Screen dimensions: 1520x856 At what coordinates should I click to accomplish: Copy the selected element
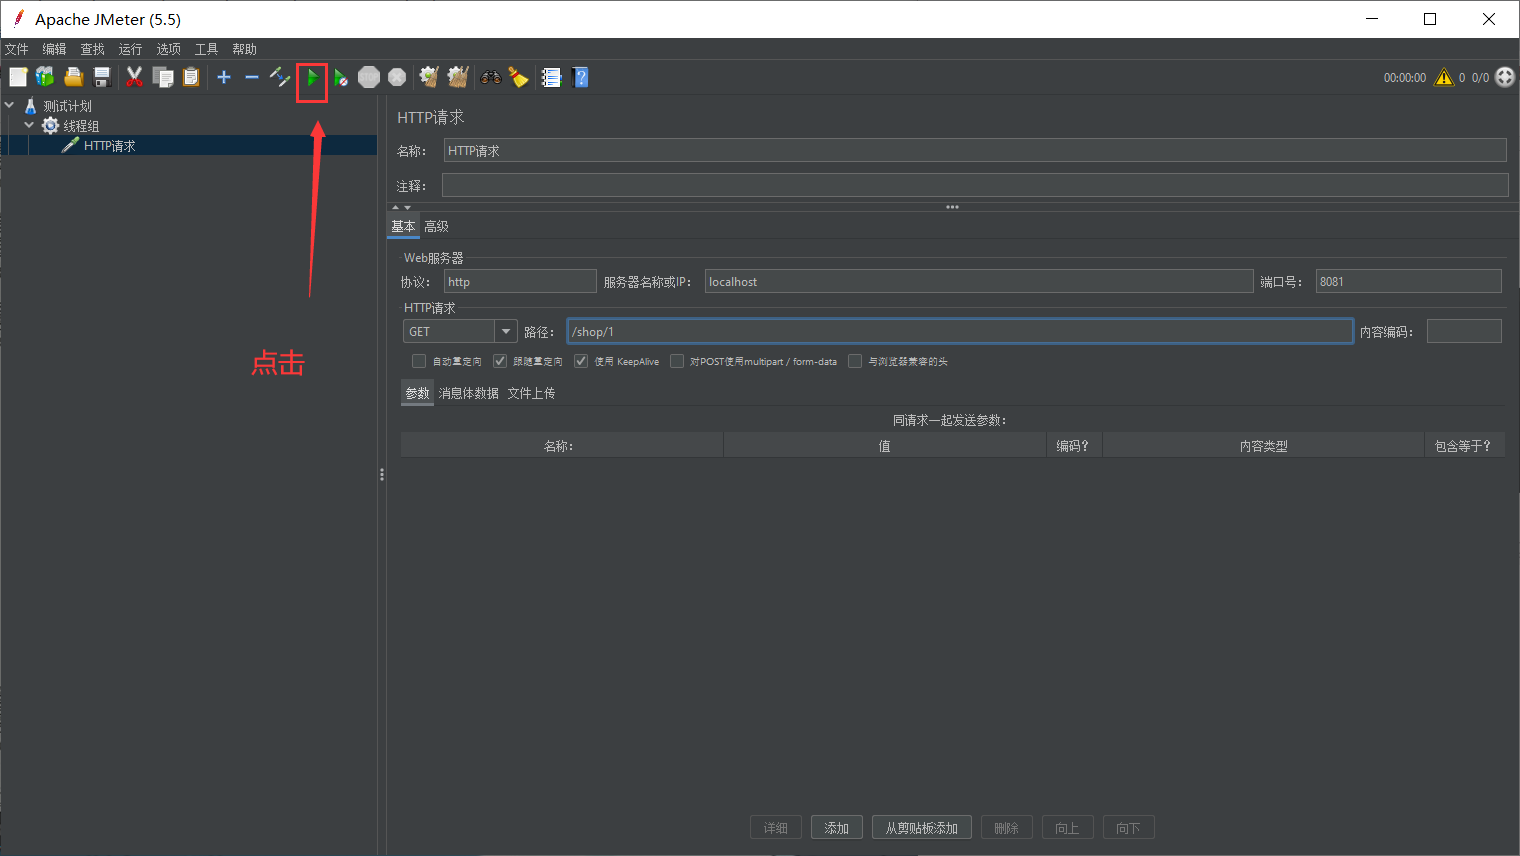pyautogui.click(x=163, y=77)
